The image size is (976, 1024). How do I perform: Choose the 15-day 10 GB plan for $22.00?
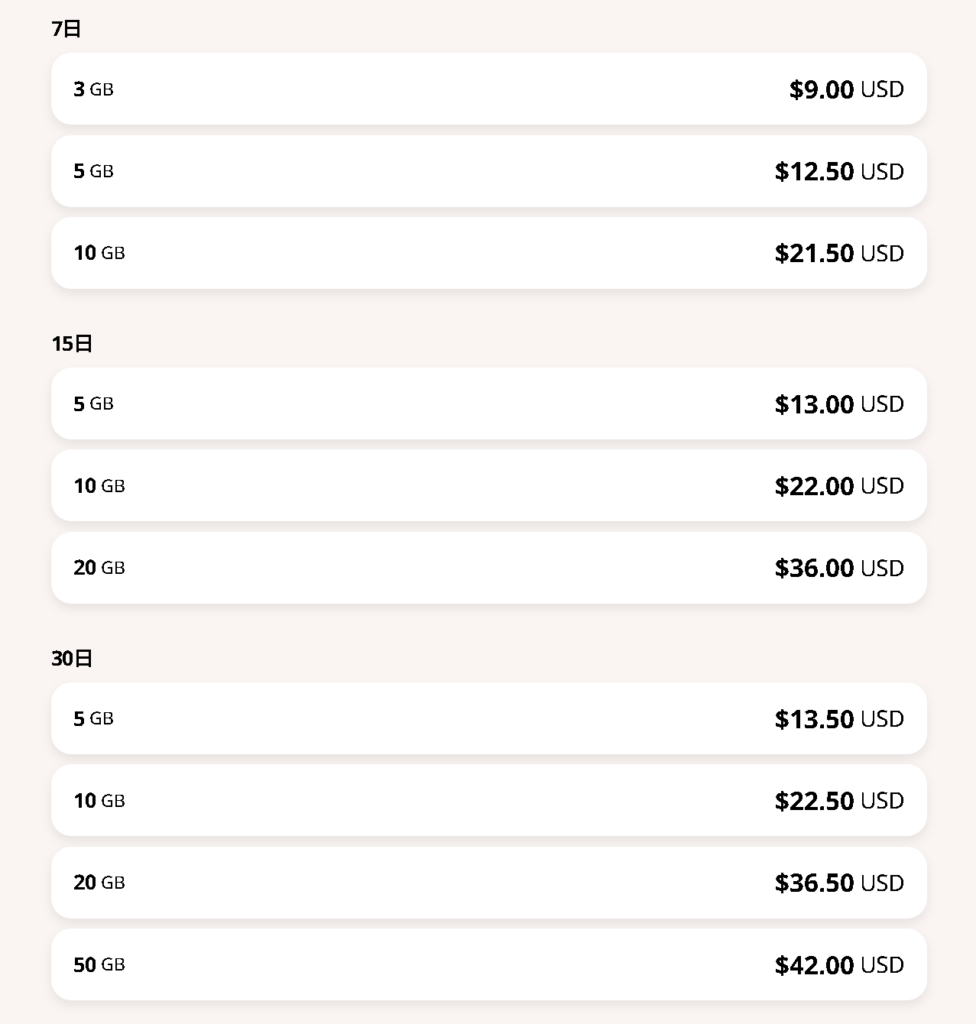[x=489, y=485]
